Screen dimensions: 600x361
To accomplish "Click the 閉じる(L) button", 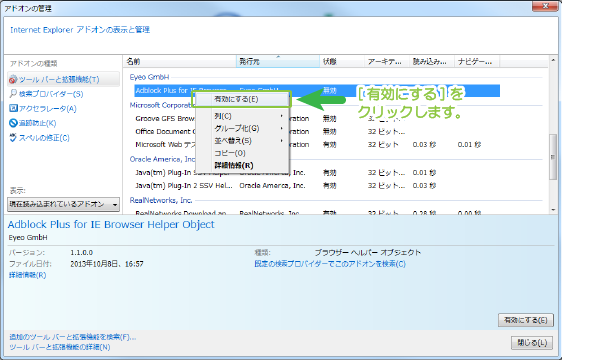I will (x=532, y=343).
